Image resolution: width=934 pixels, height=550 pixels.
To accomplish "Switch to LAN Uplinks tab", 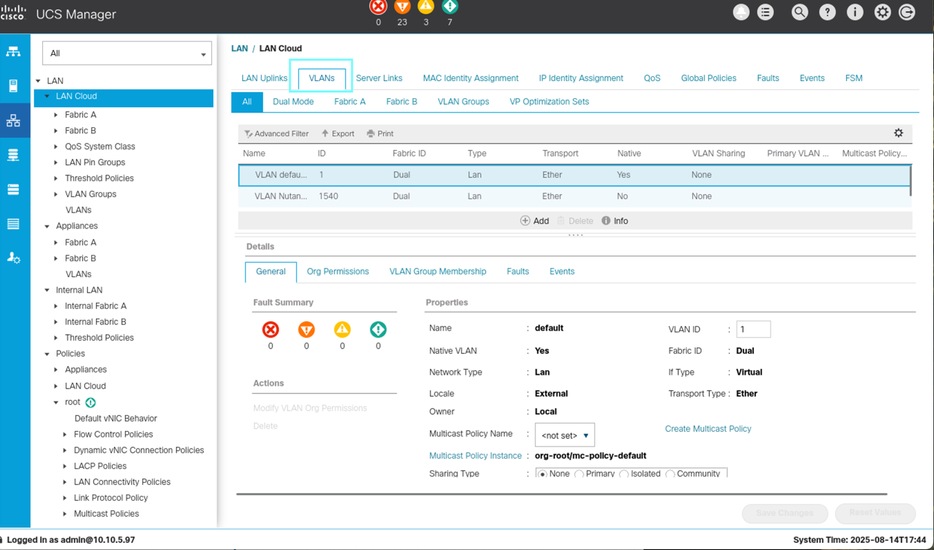I will [x=264, y=78].
